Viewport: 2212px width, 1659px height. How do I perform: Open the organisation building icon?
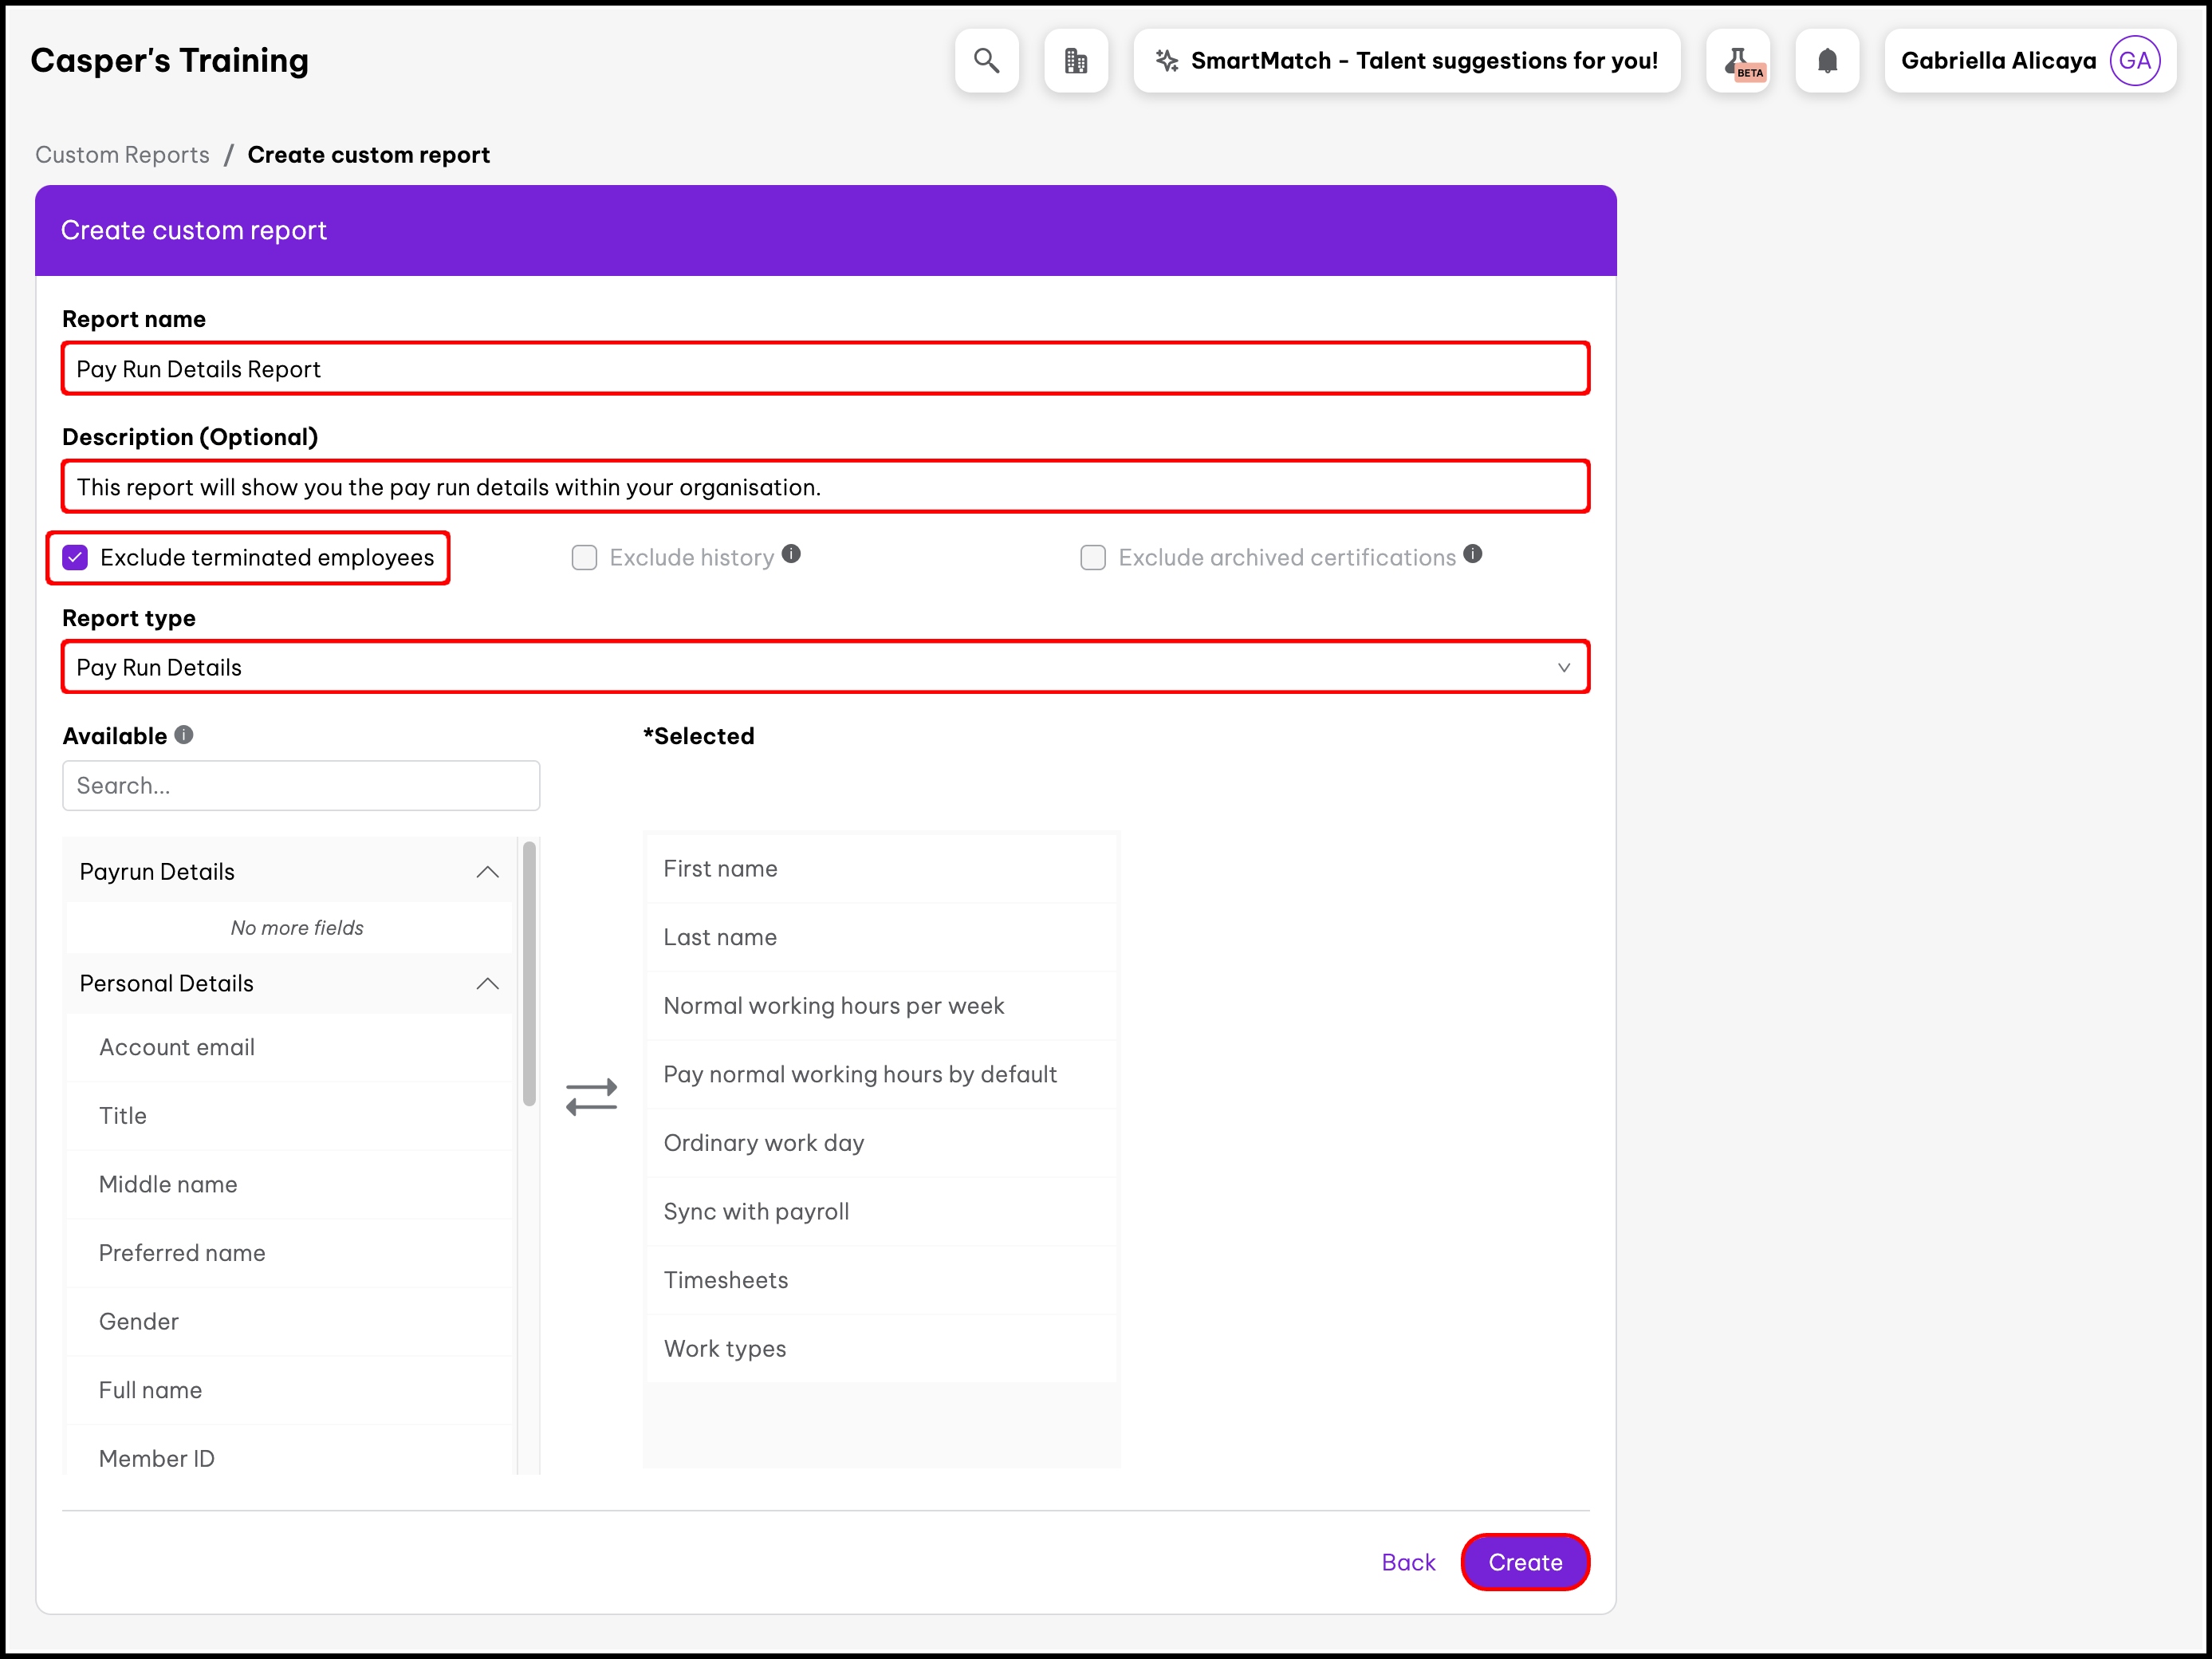click(1075, 61)
